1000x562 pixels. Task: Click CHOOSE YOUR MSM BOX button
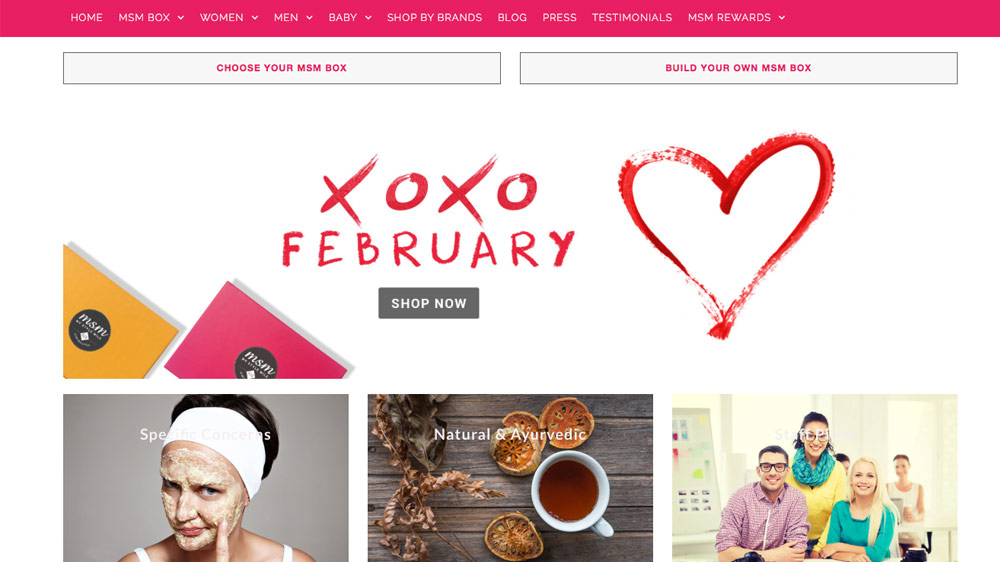click(282, 68)
